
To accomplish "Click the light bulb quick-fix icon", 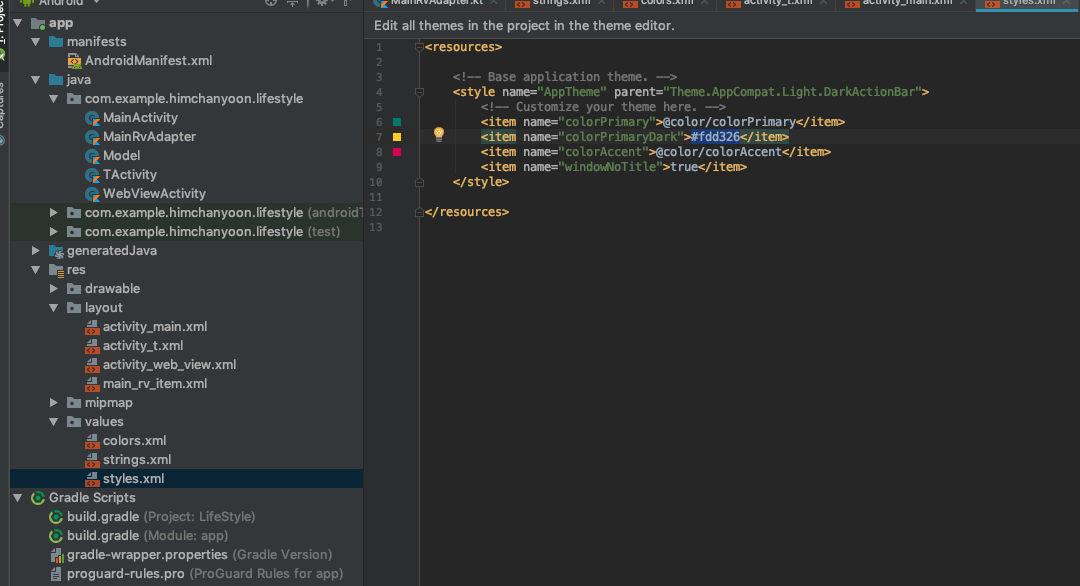I will pyautogui.click(x=439, y=134).
